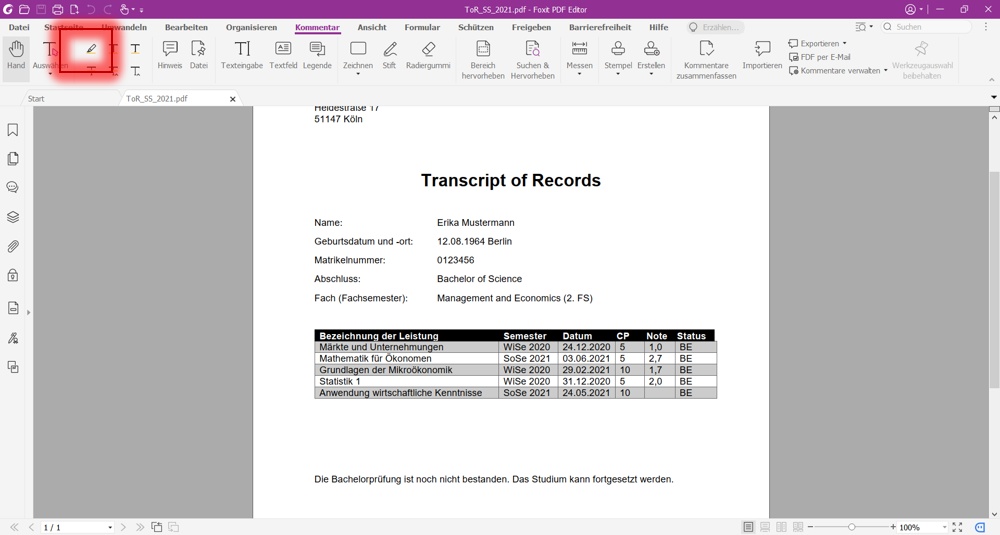The image size is (1000, 535).
Task: Click Bereich hervorheben area highlight tool
Action: click(483, 60)
